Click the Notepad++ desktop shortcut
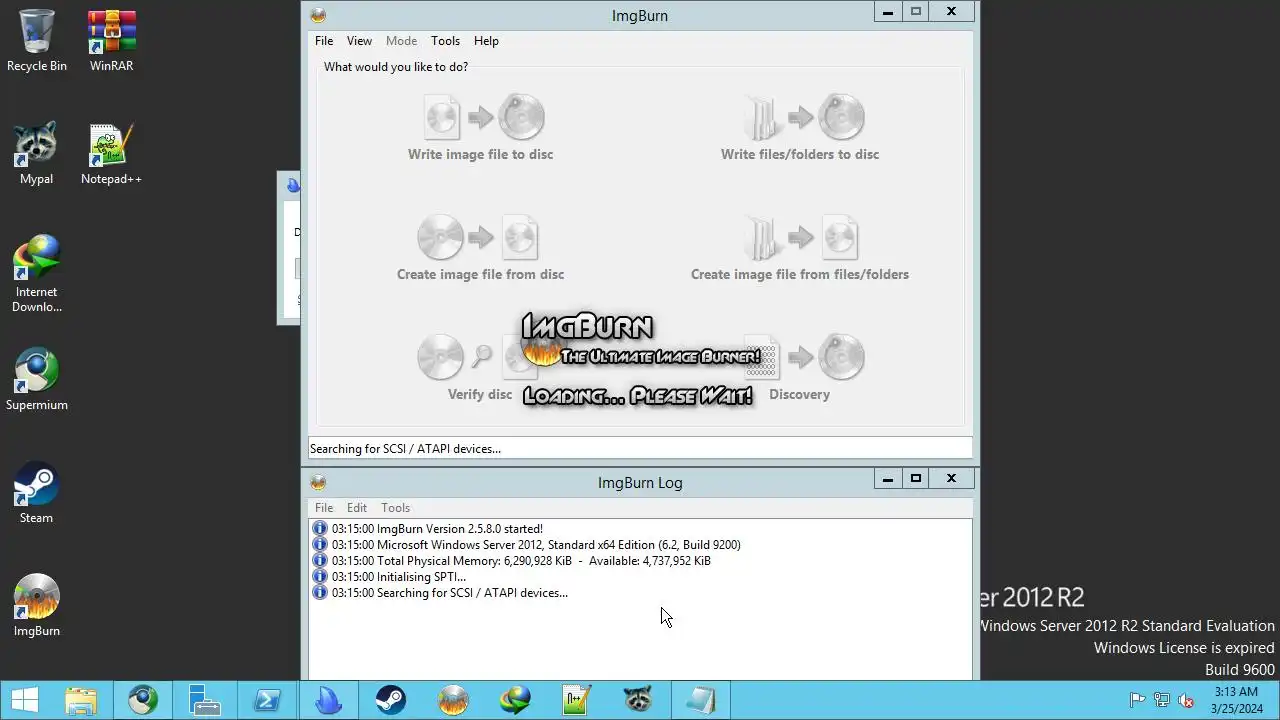The width and height of the screenshot is (1280, 720). (111, 154)
